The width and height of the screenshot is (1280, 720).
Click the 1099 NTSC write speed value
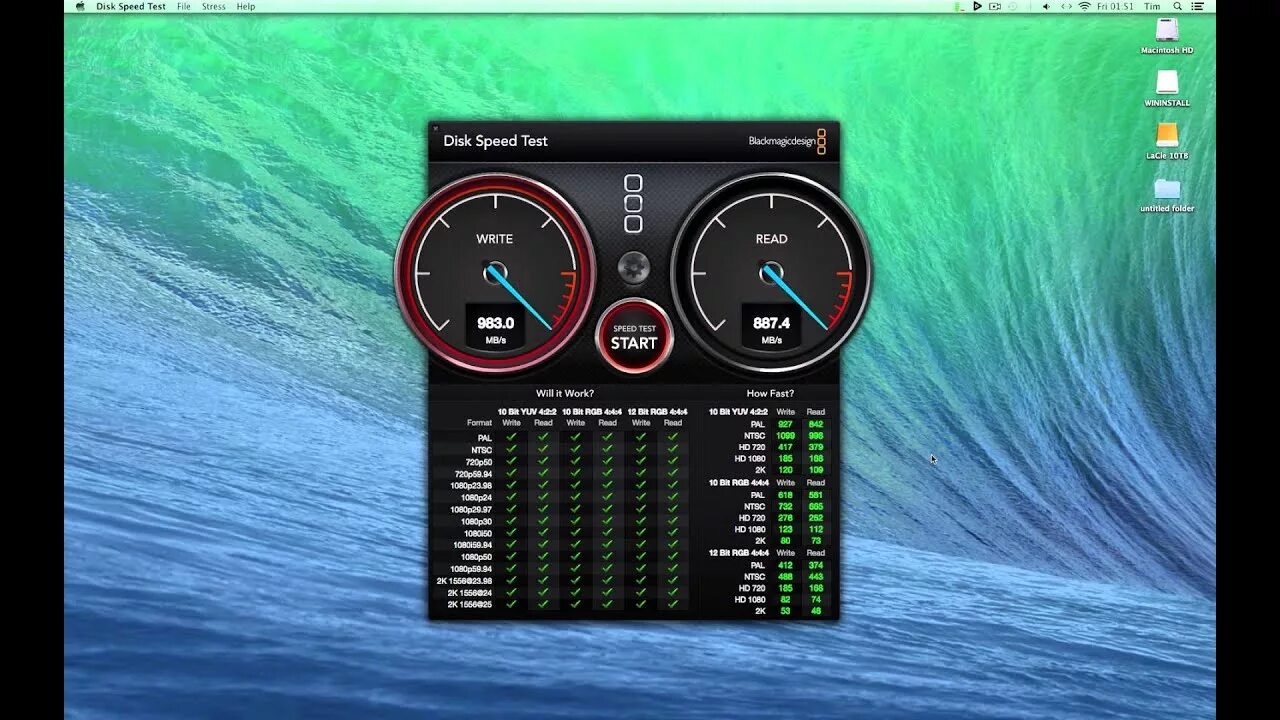tap(784, 435)
